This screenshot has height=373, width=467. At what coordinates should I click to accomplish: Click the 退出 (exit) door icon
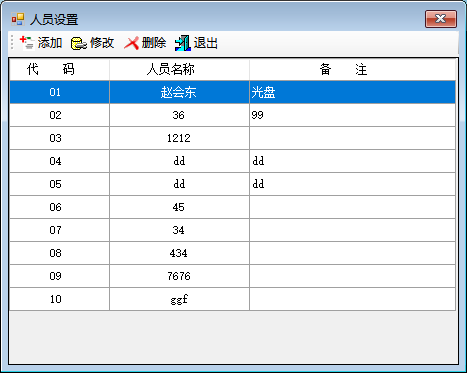183,43
